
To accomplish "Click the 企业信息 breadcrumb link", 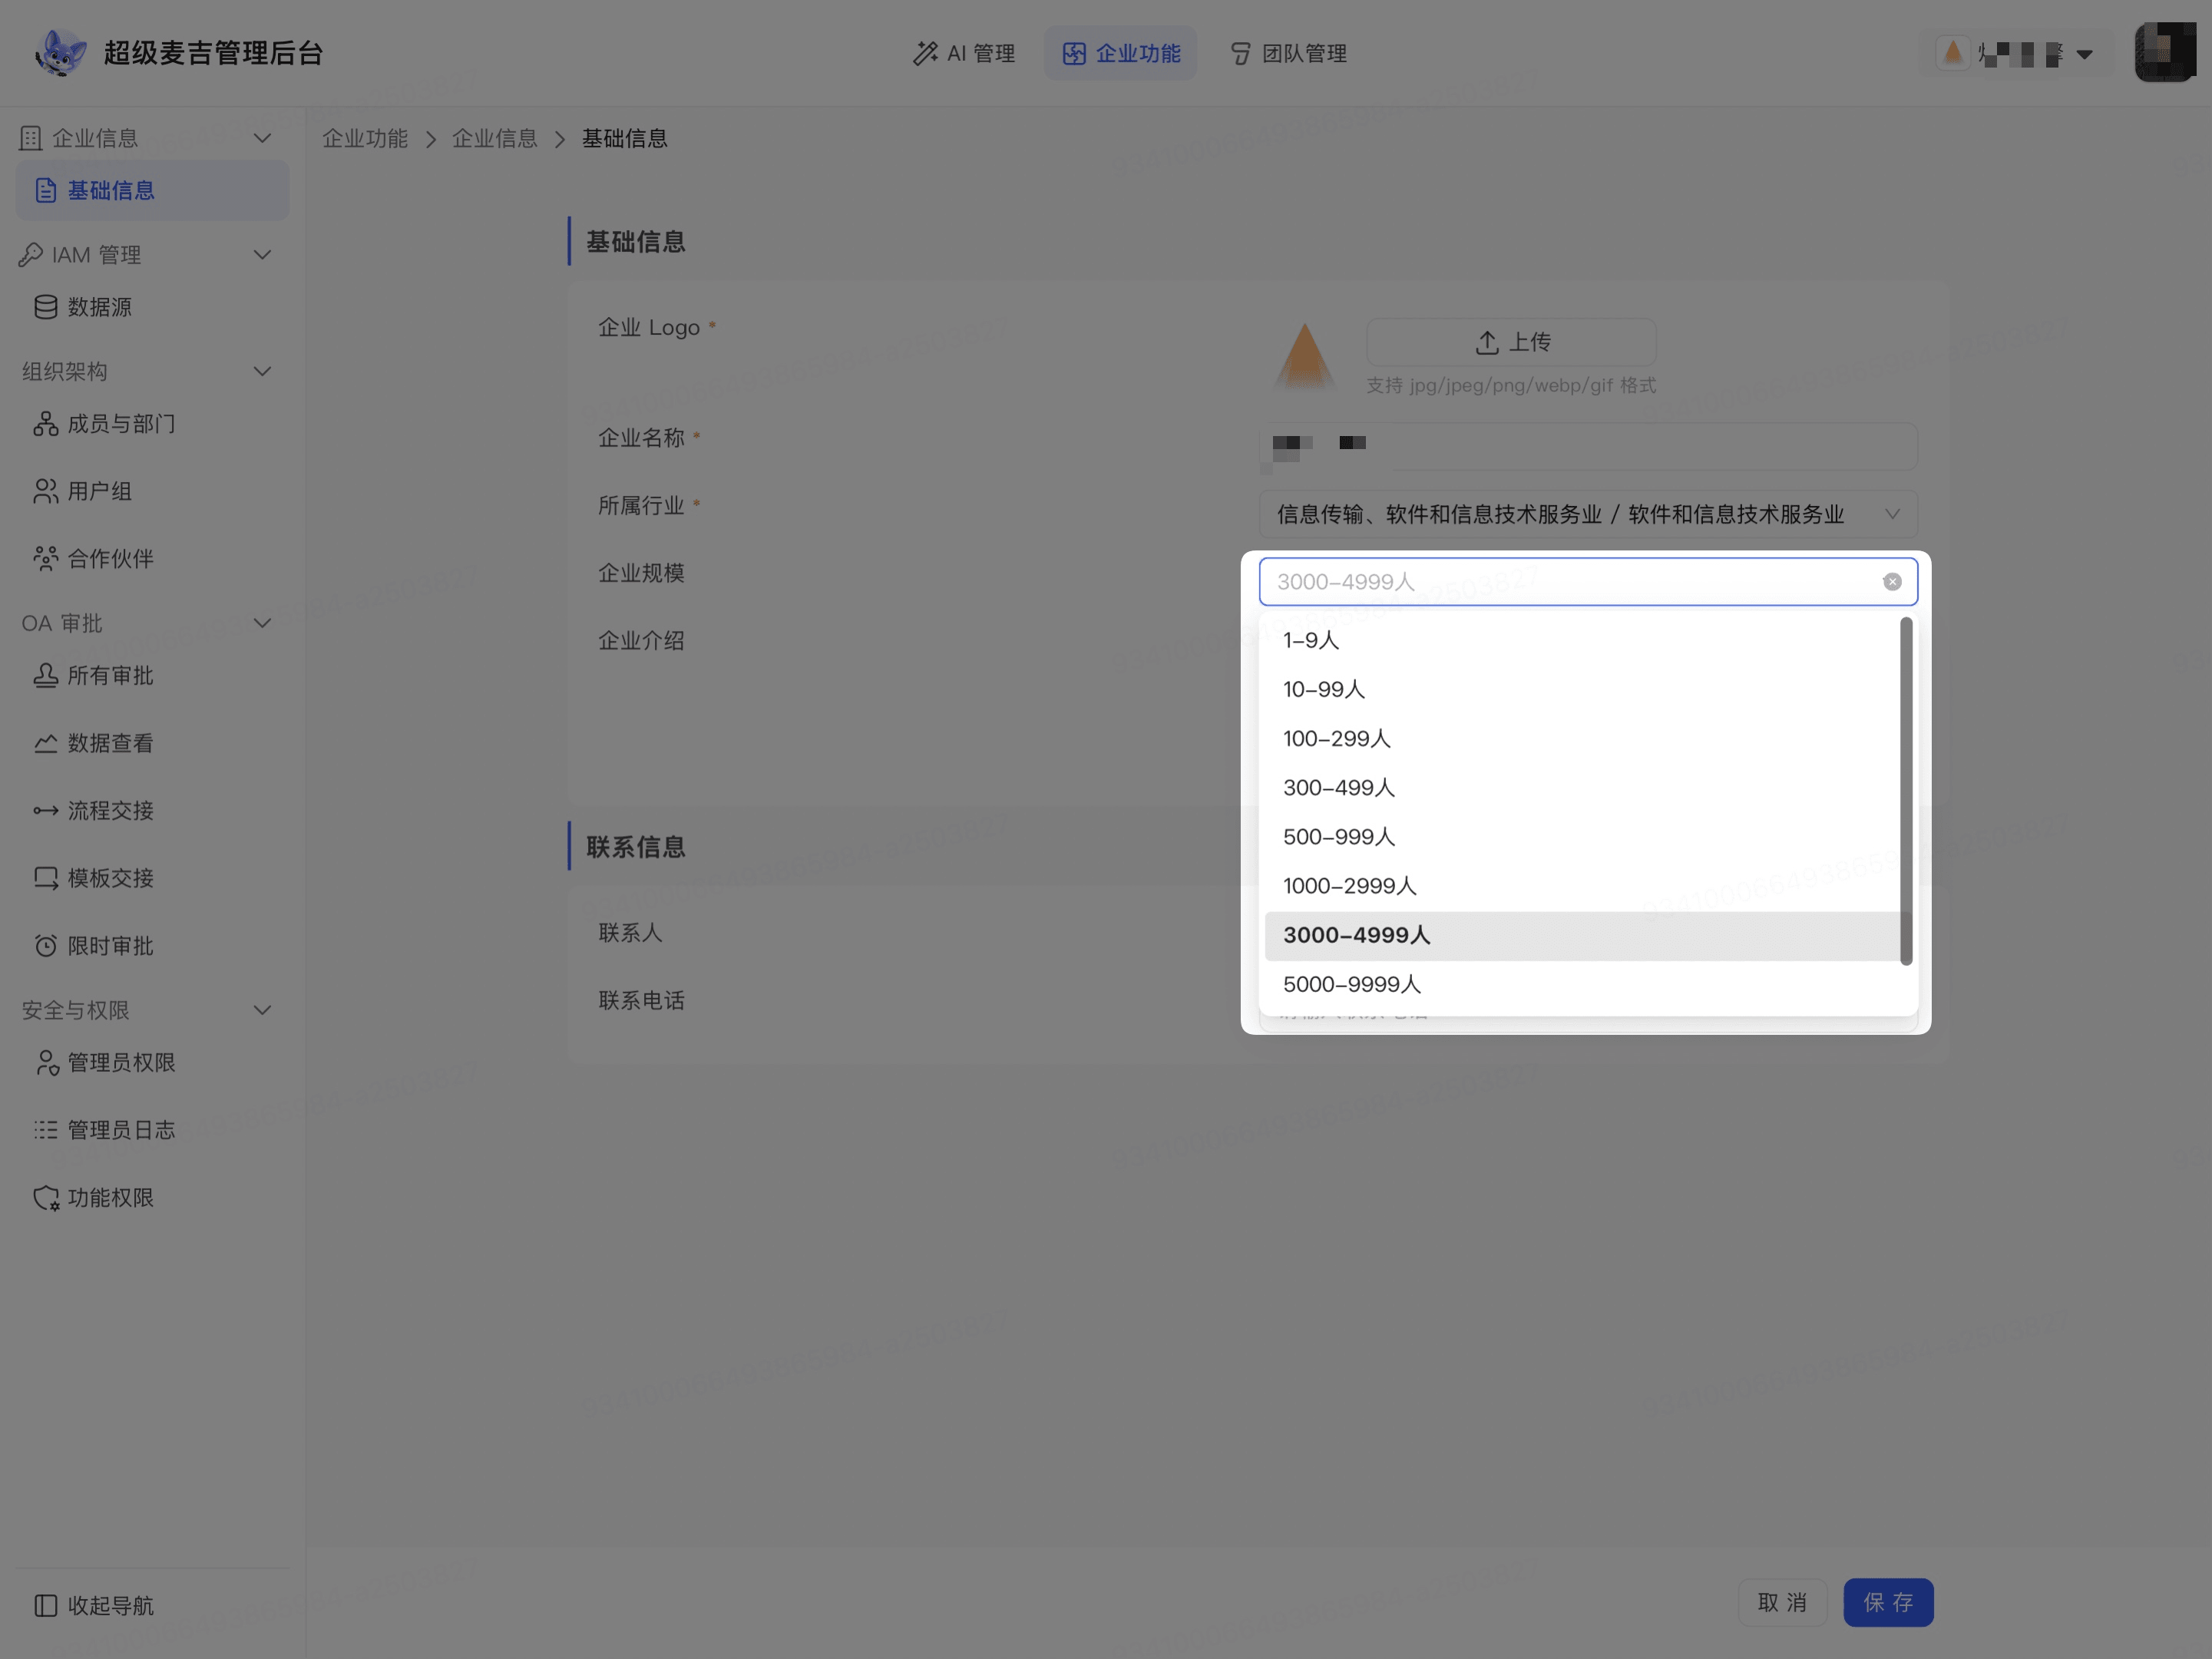I will pos(494,139).
